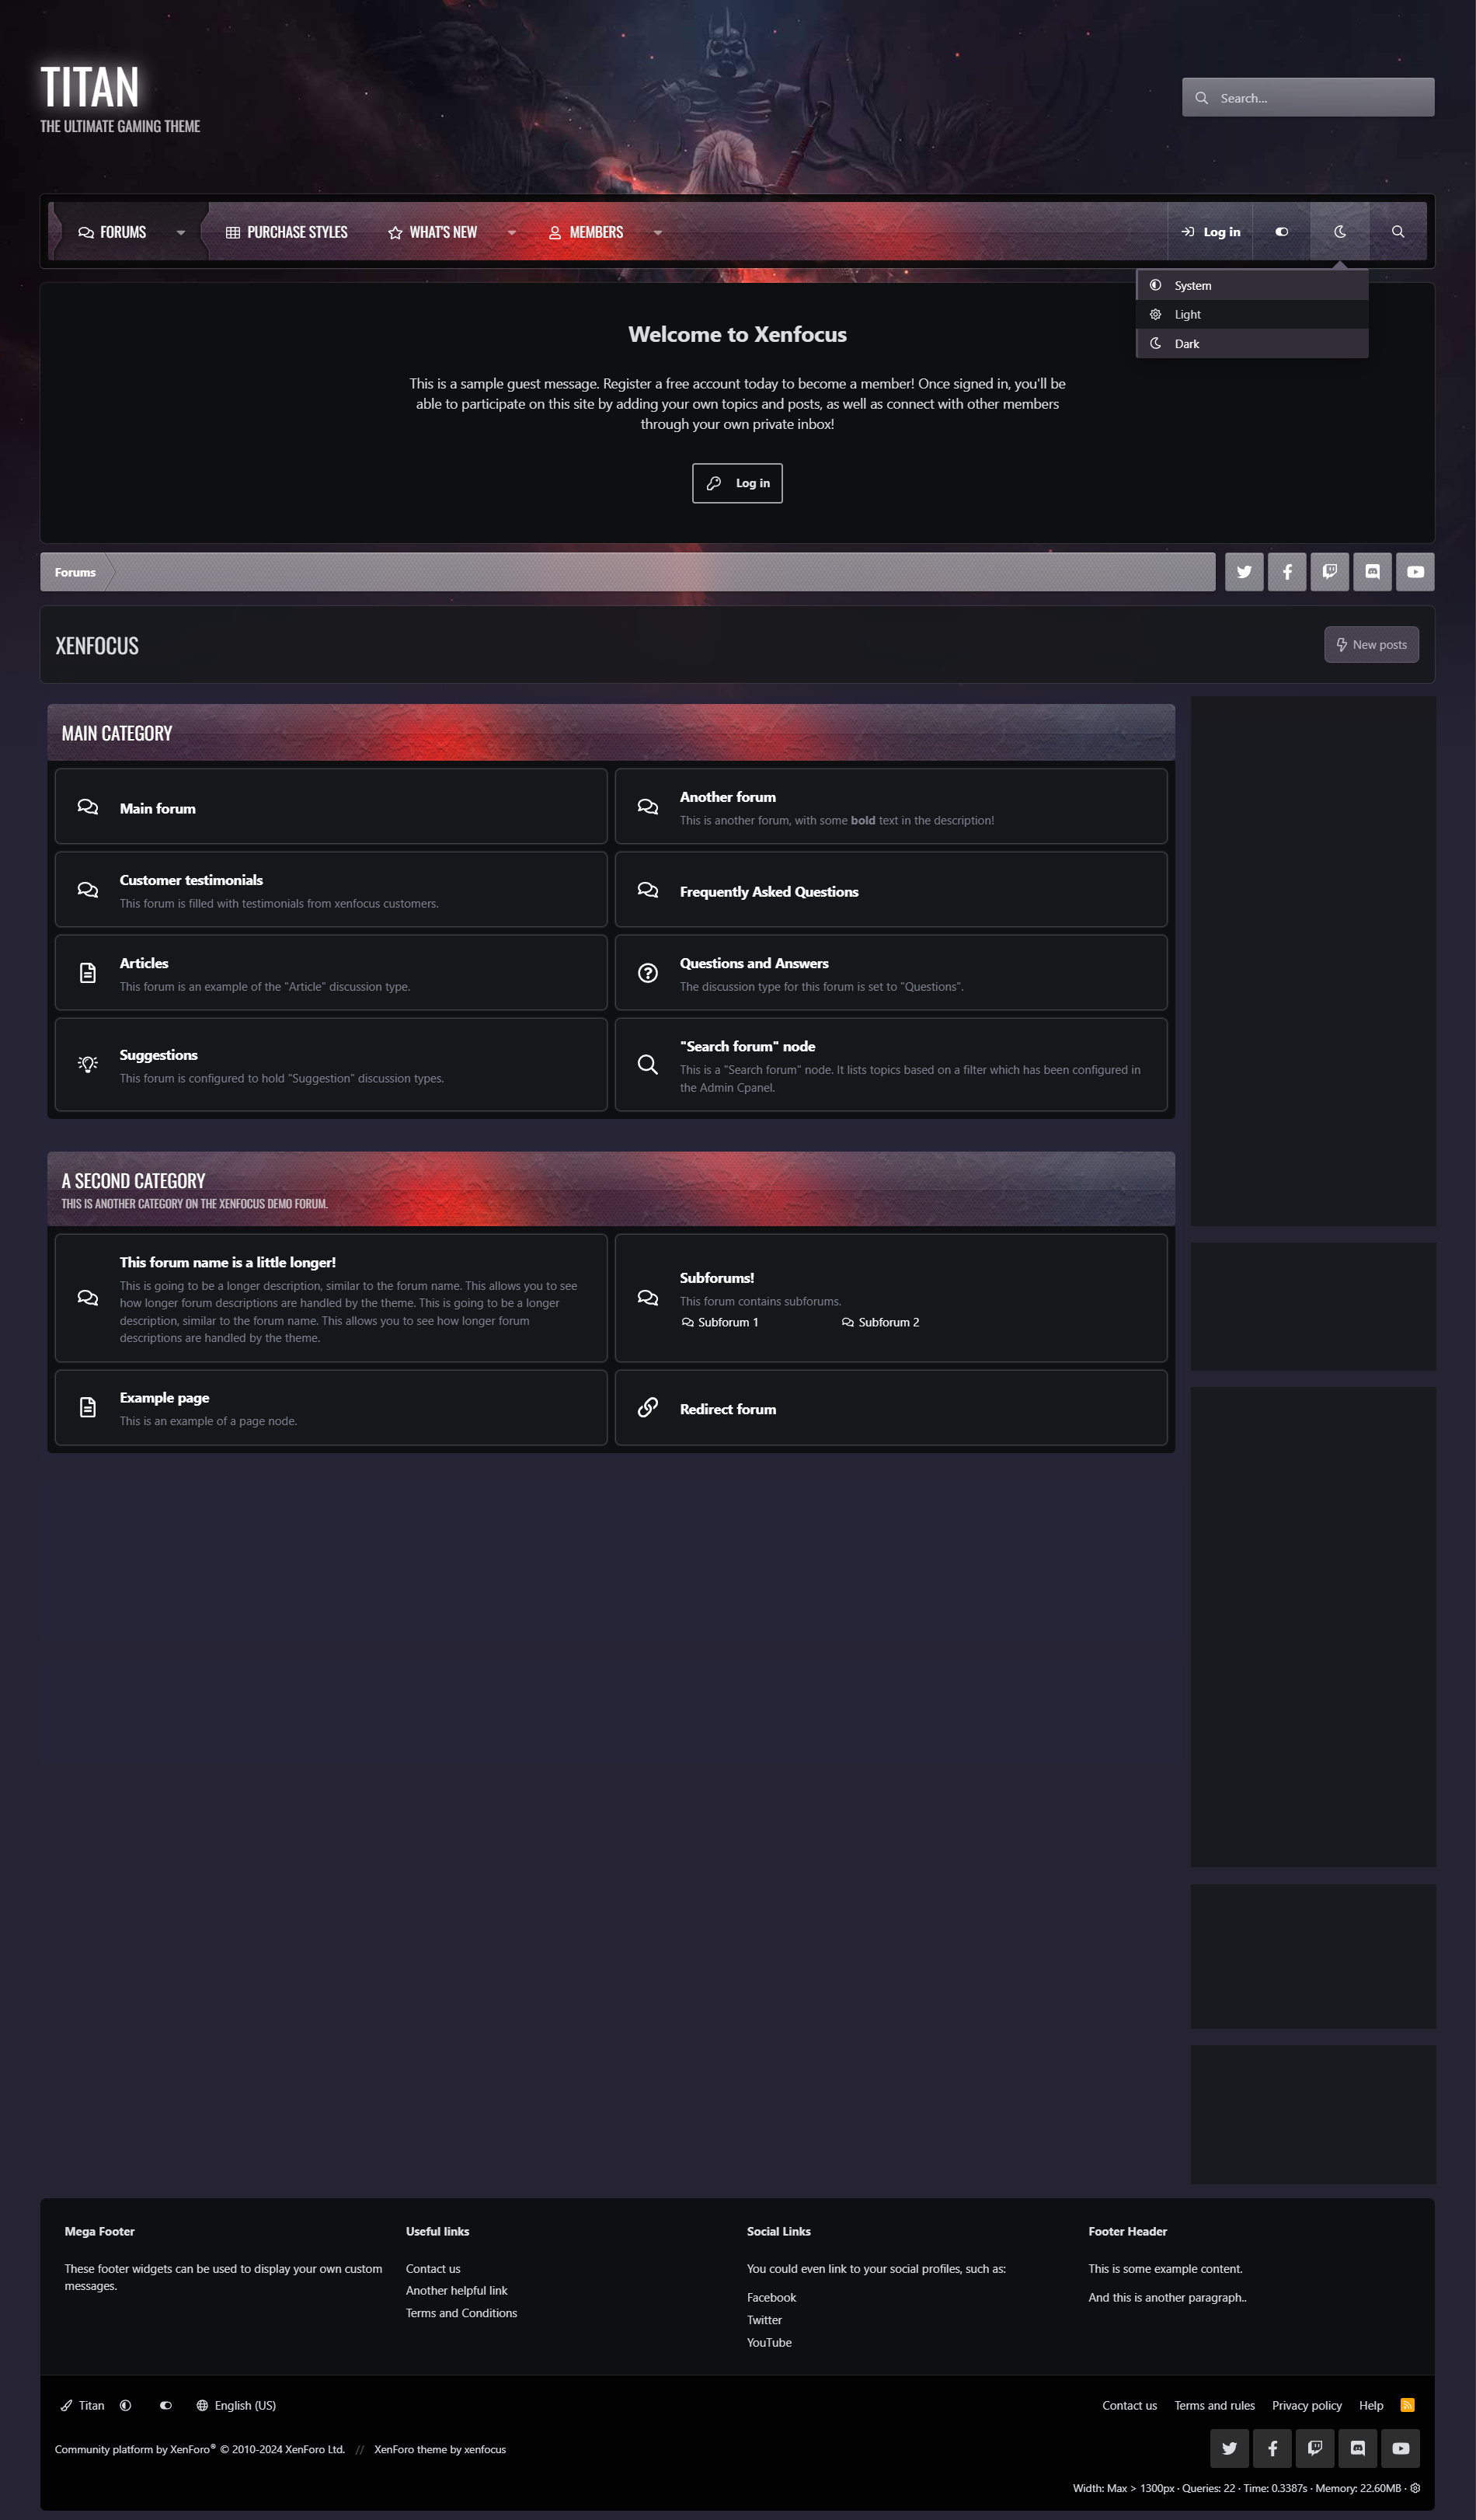
Task: Toggle the page width switch in the navbar
Action: tap(1281, 232)
